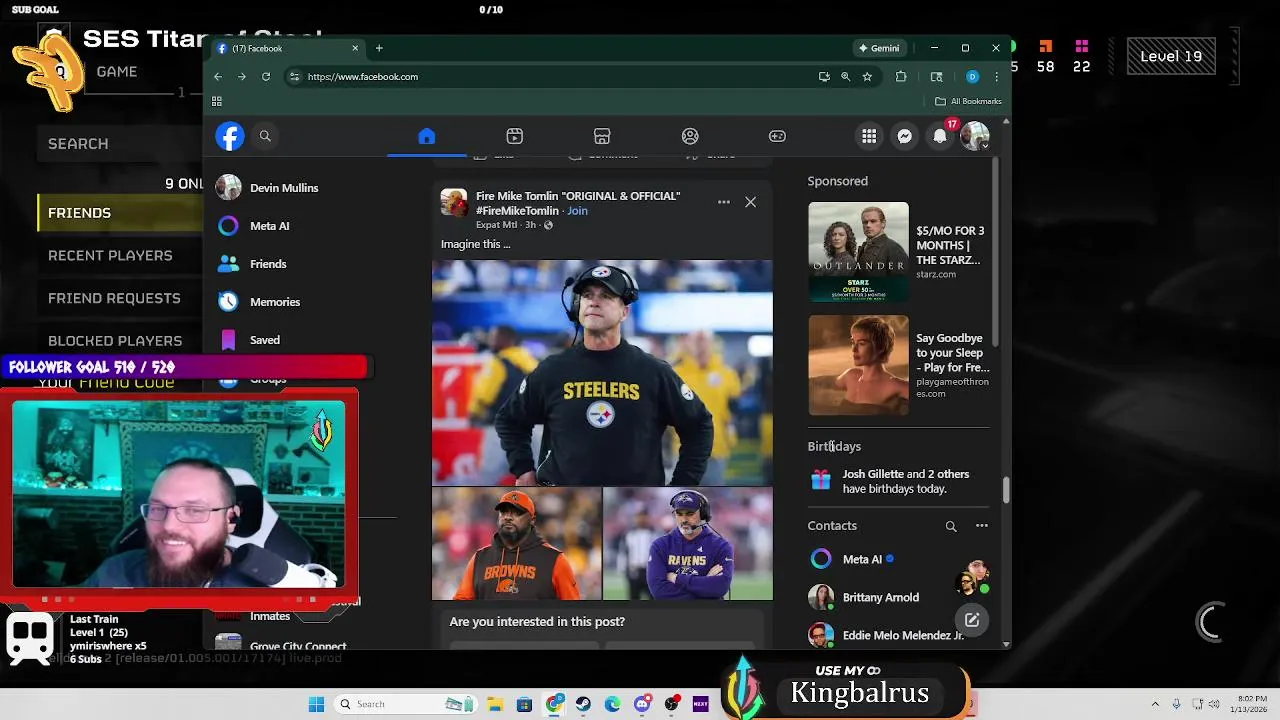Screen dimensions: 1280x720
Task: Click the Chrome address bar URL
Action: pos(363,77)
